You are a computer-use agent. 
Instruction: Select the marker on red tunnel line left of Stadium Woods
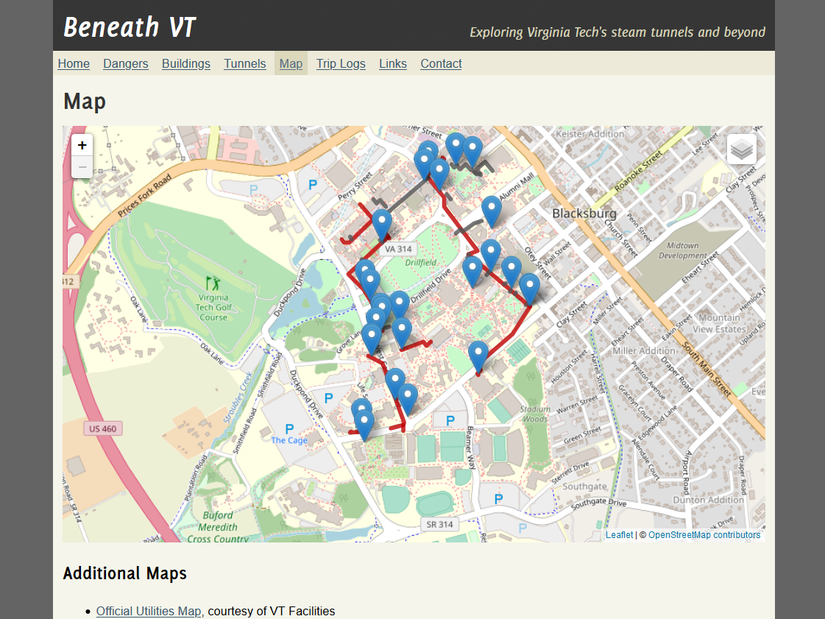coord(478,356)
